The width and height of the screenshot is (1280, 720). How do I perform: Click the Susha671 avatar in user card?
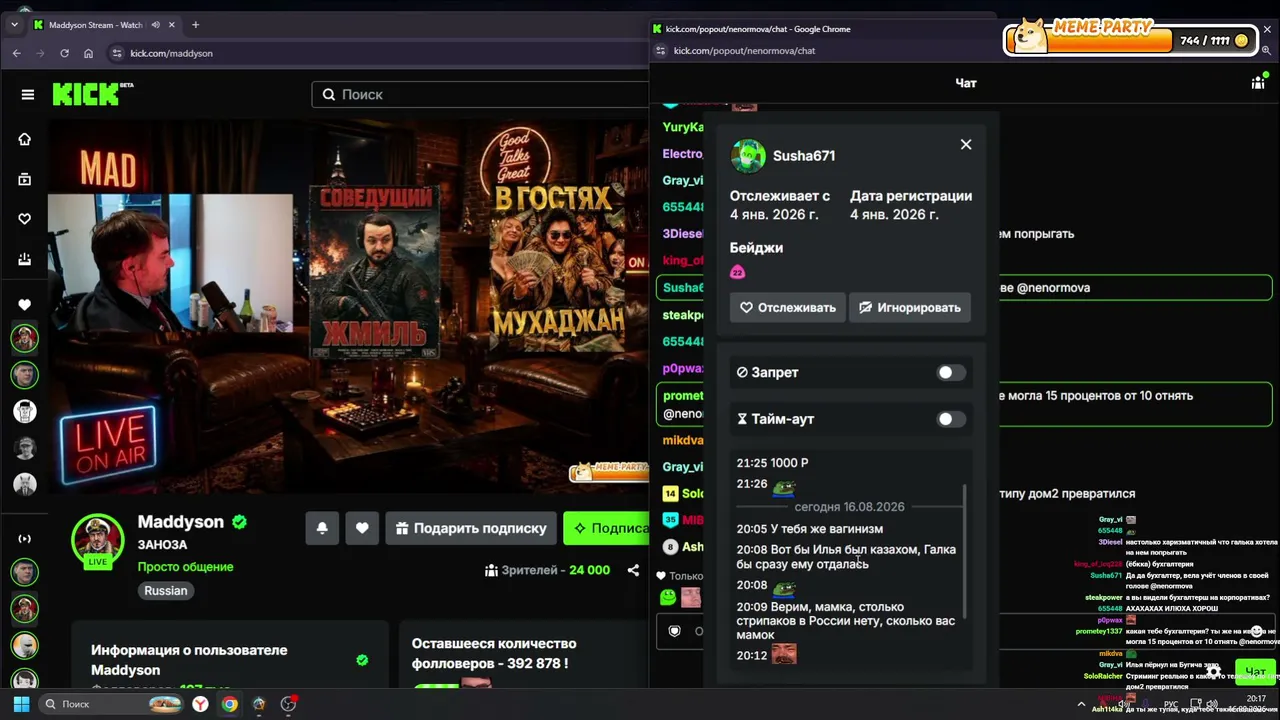pyautogui.click(x=748, y=156)
